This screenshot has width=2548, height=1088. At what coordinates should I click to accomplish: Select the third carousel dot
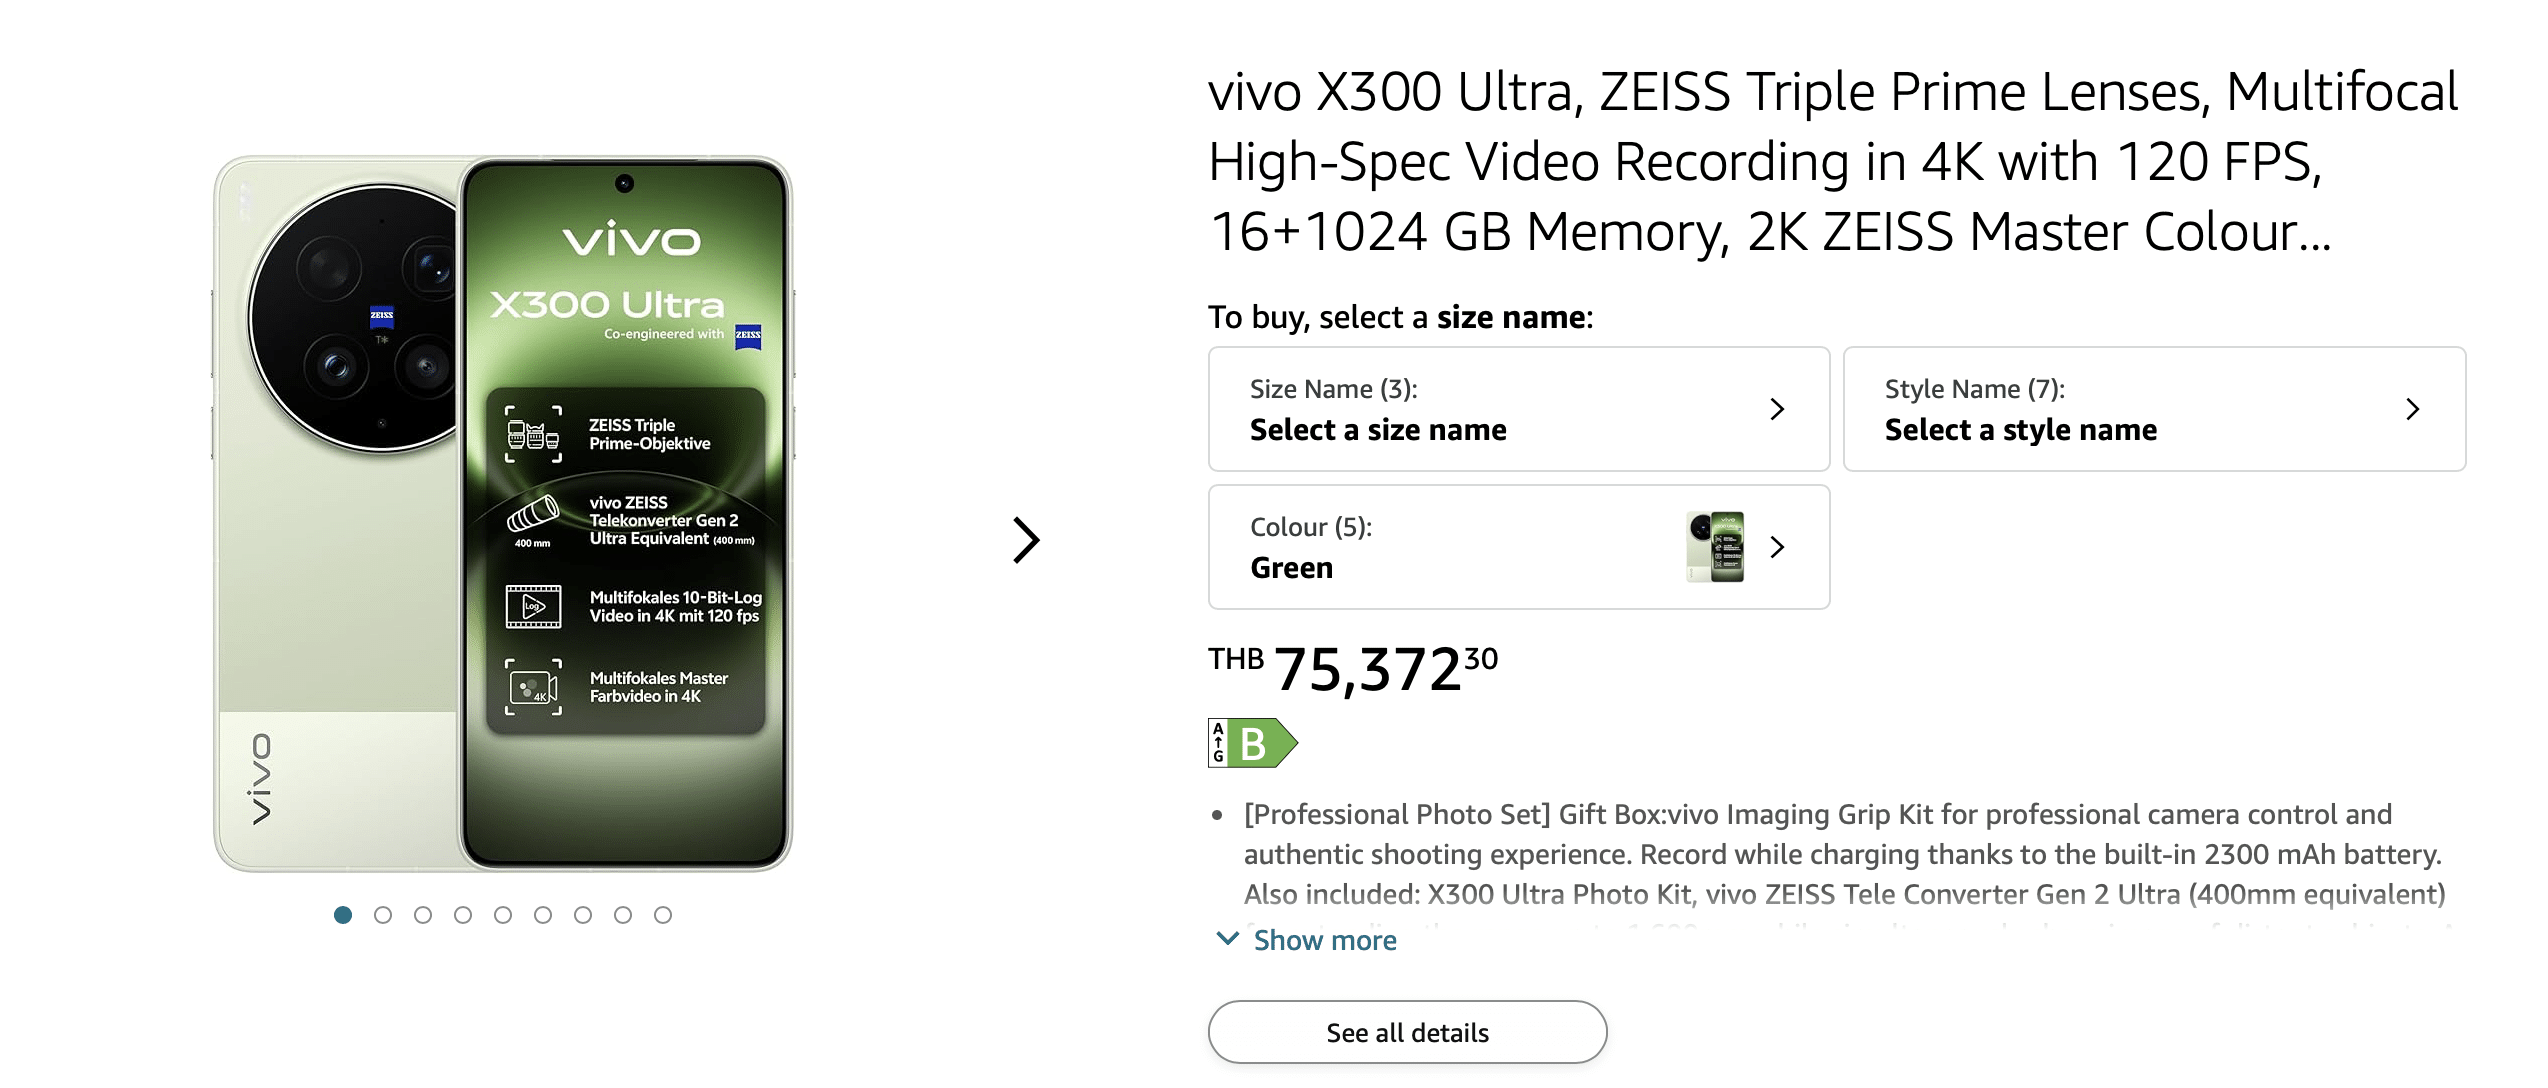coord(423,915)
